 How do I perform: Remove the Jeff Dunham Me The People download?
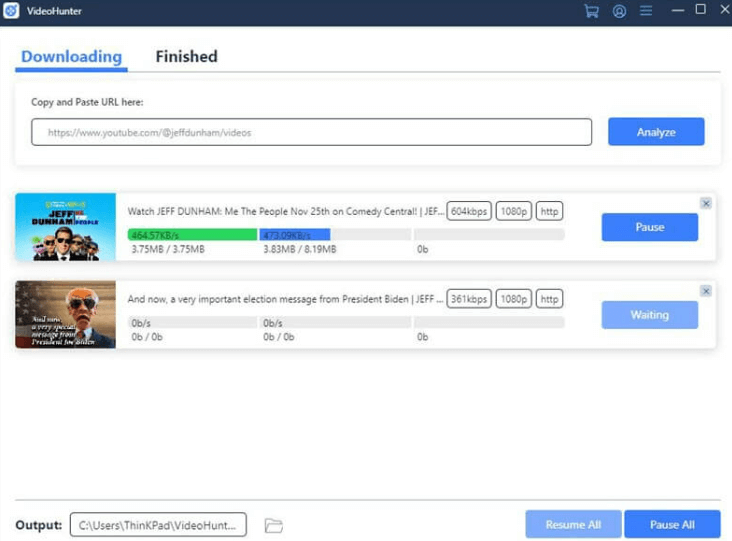click(706, 204)
